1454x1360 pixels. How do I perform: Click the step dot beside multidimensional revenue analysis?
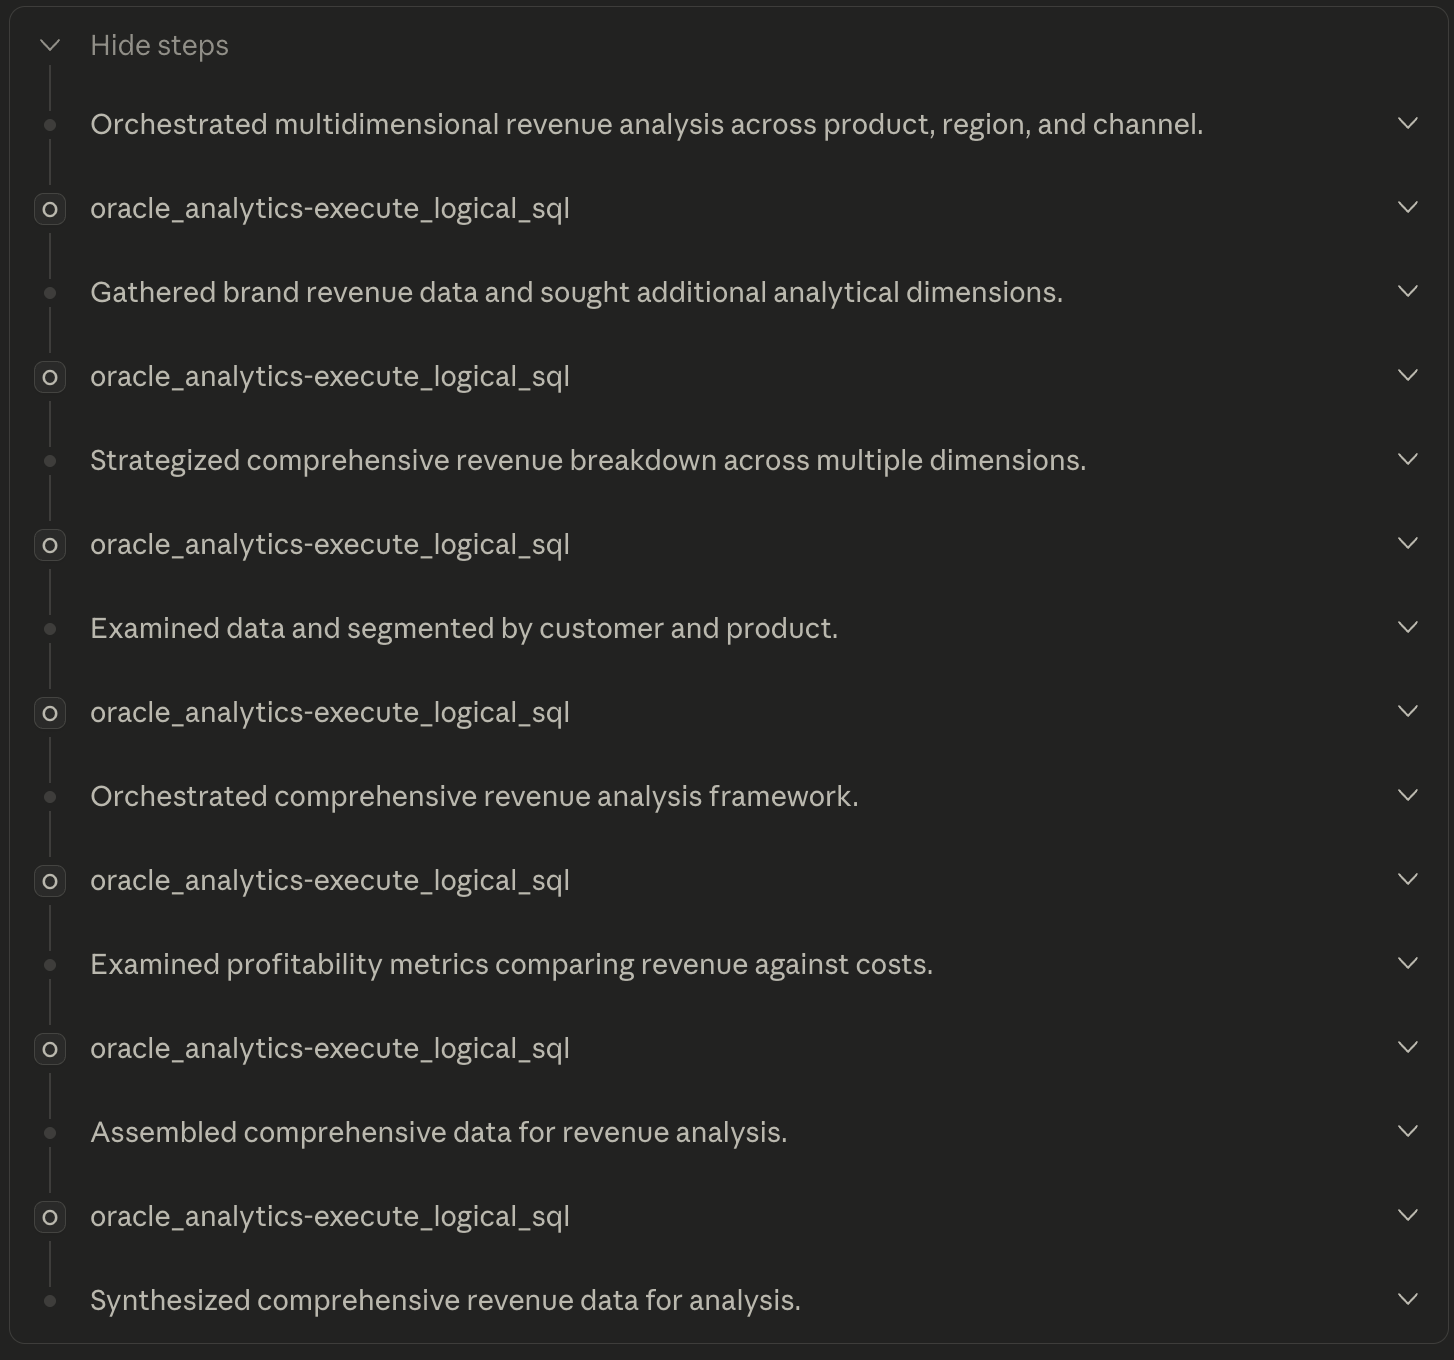(49, 124)
